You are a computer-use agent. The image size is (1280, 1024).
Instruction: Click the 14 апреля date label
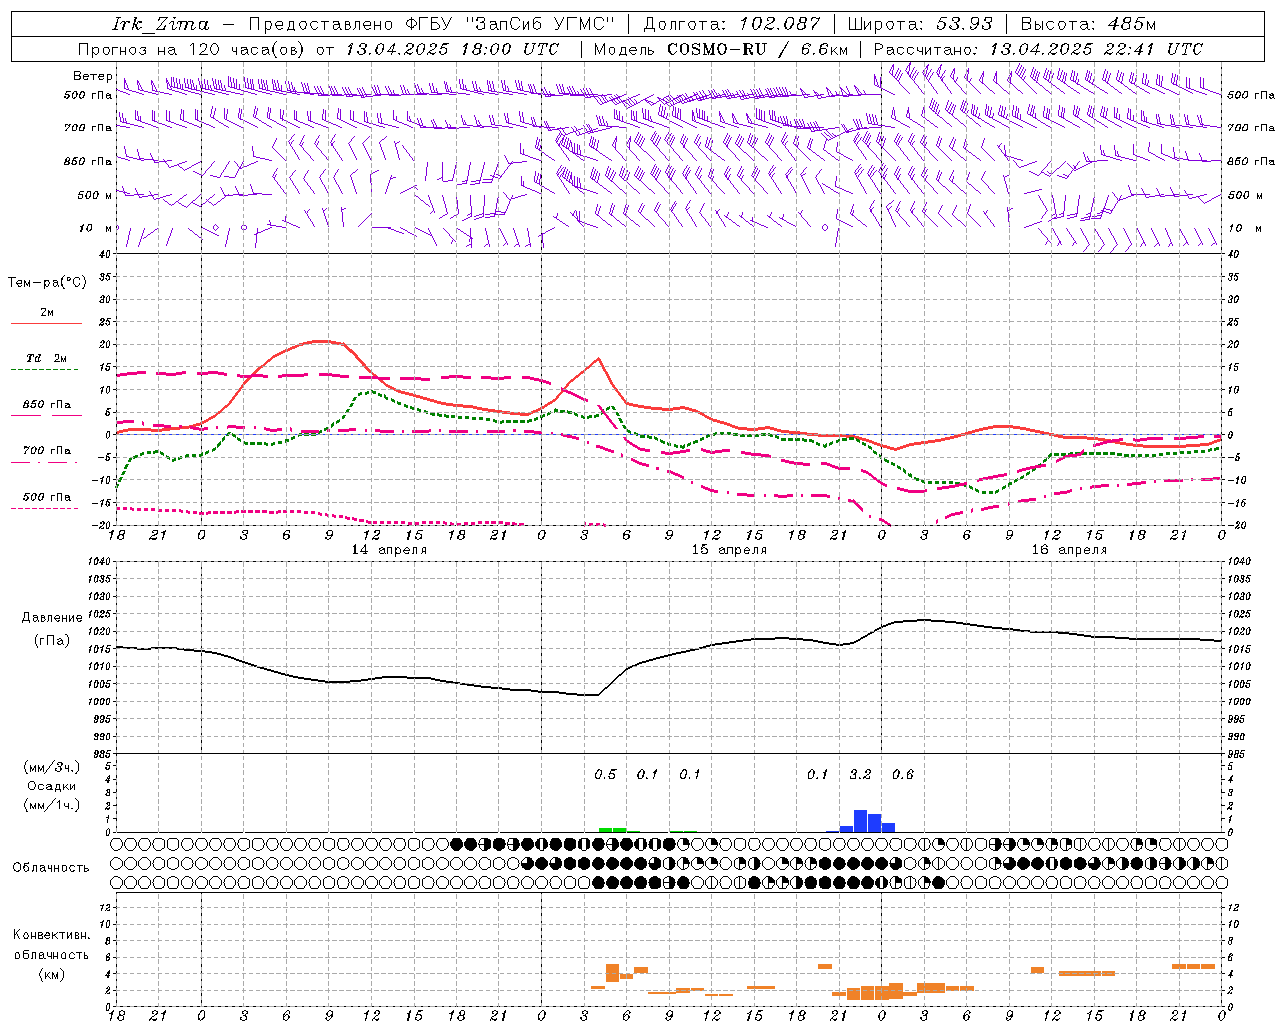tap(389, 550)
